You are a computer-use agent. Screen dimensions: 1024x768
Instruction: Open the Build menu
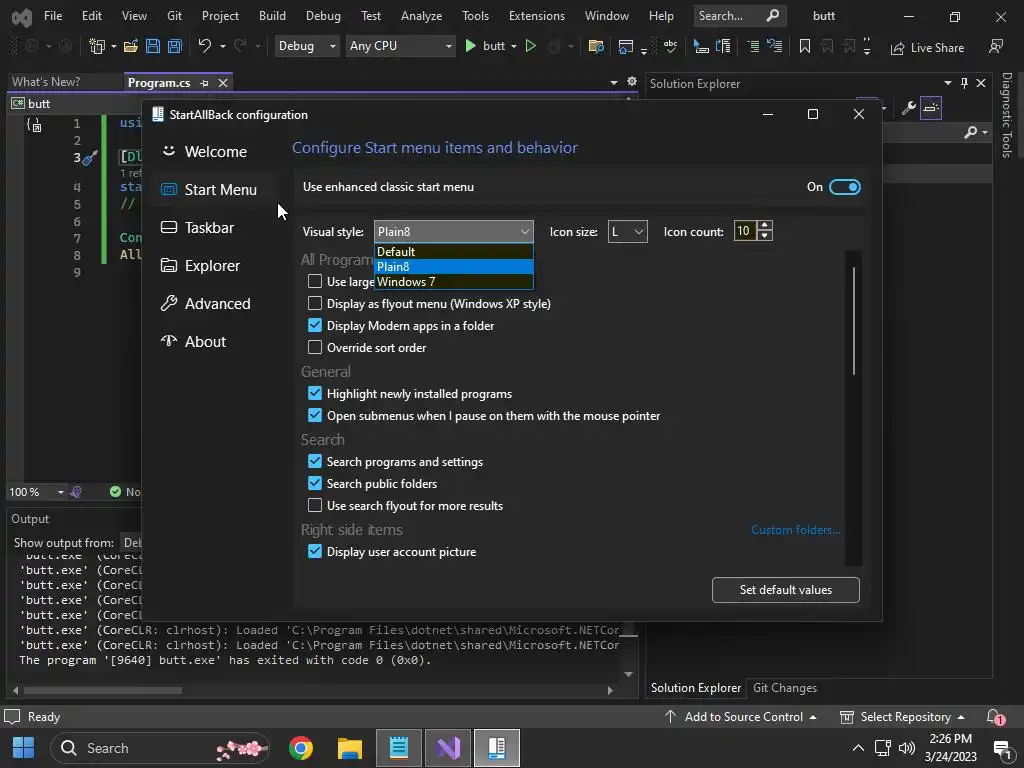tap(272, 16)
